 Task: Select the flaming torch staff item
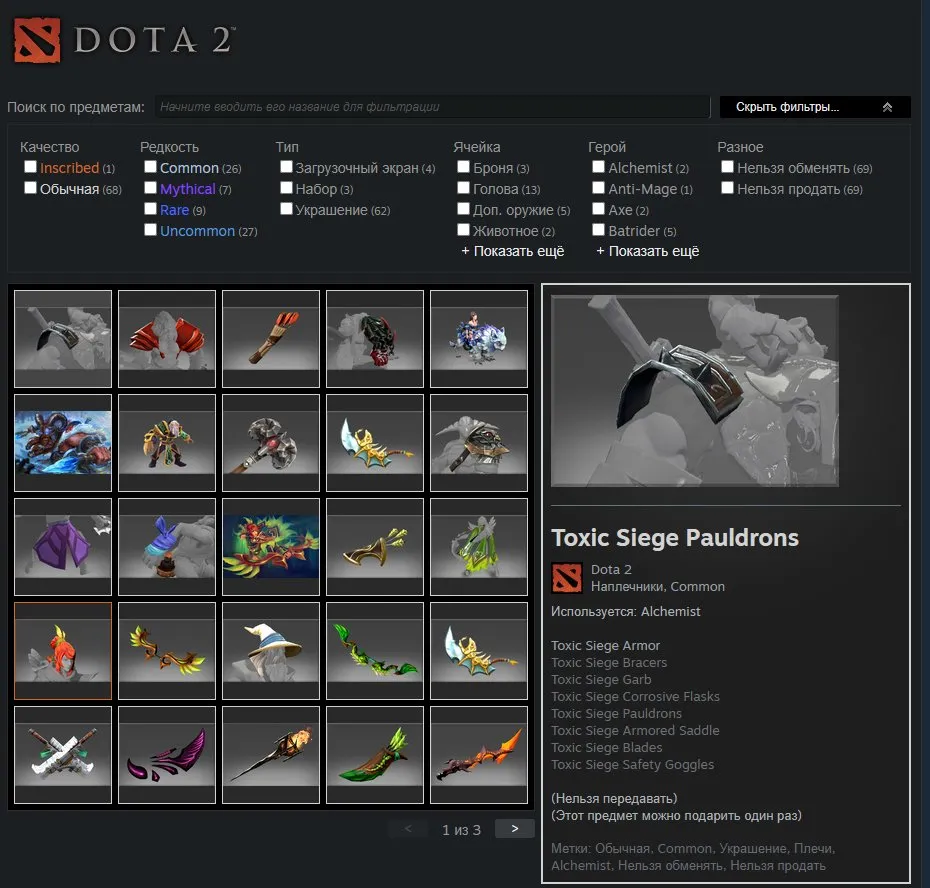(270, 755)
